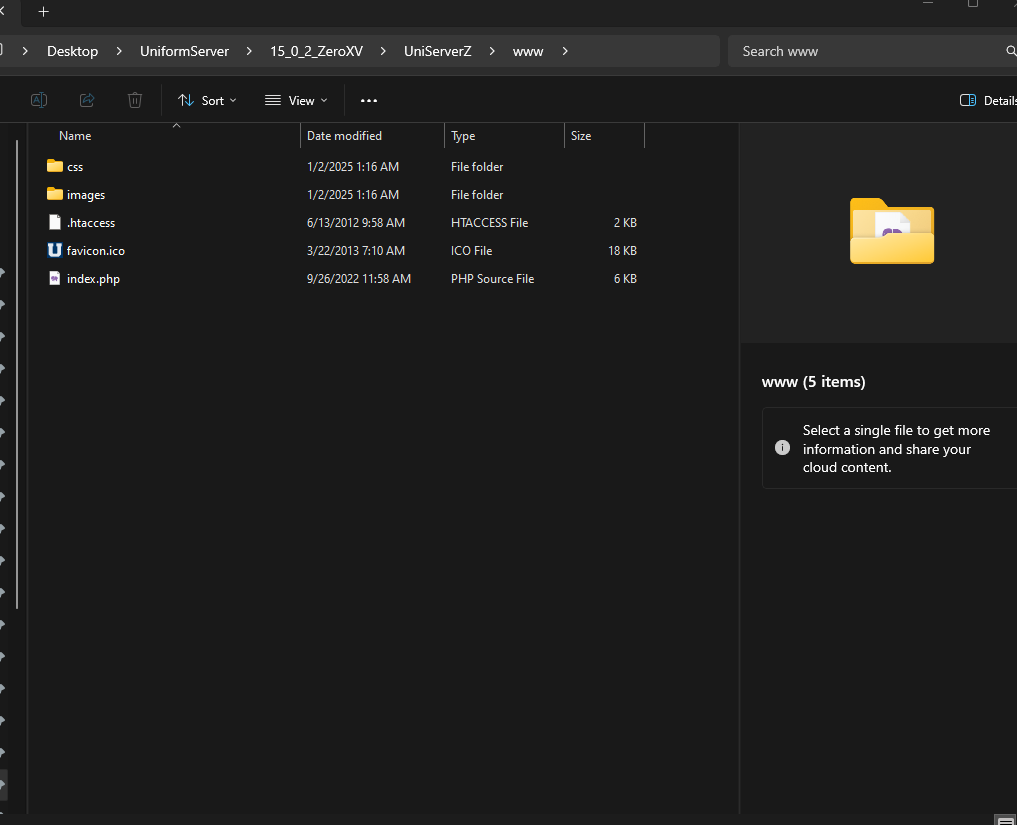Expand chevron after UniformServer breadcrumb
The image size is (1017, 825).
pos(249,51)
